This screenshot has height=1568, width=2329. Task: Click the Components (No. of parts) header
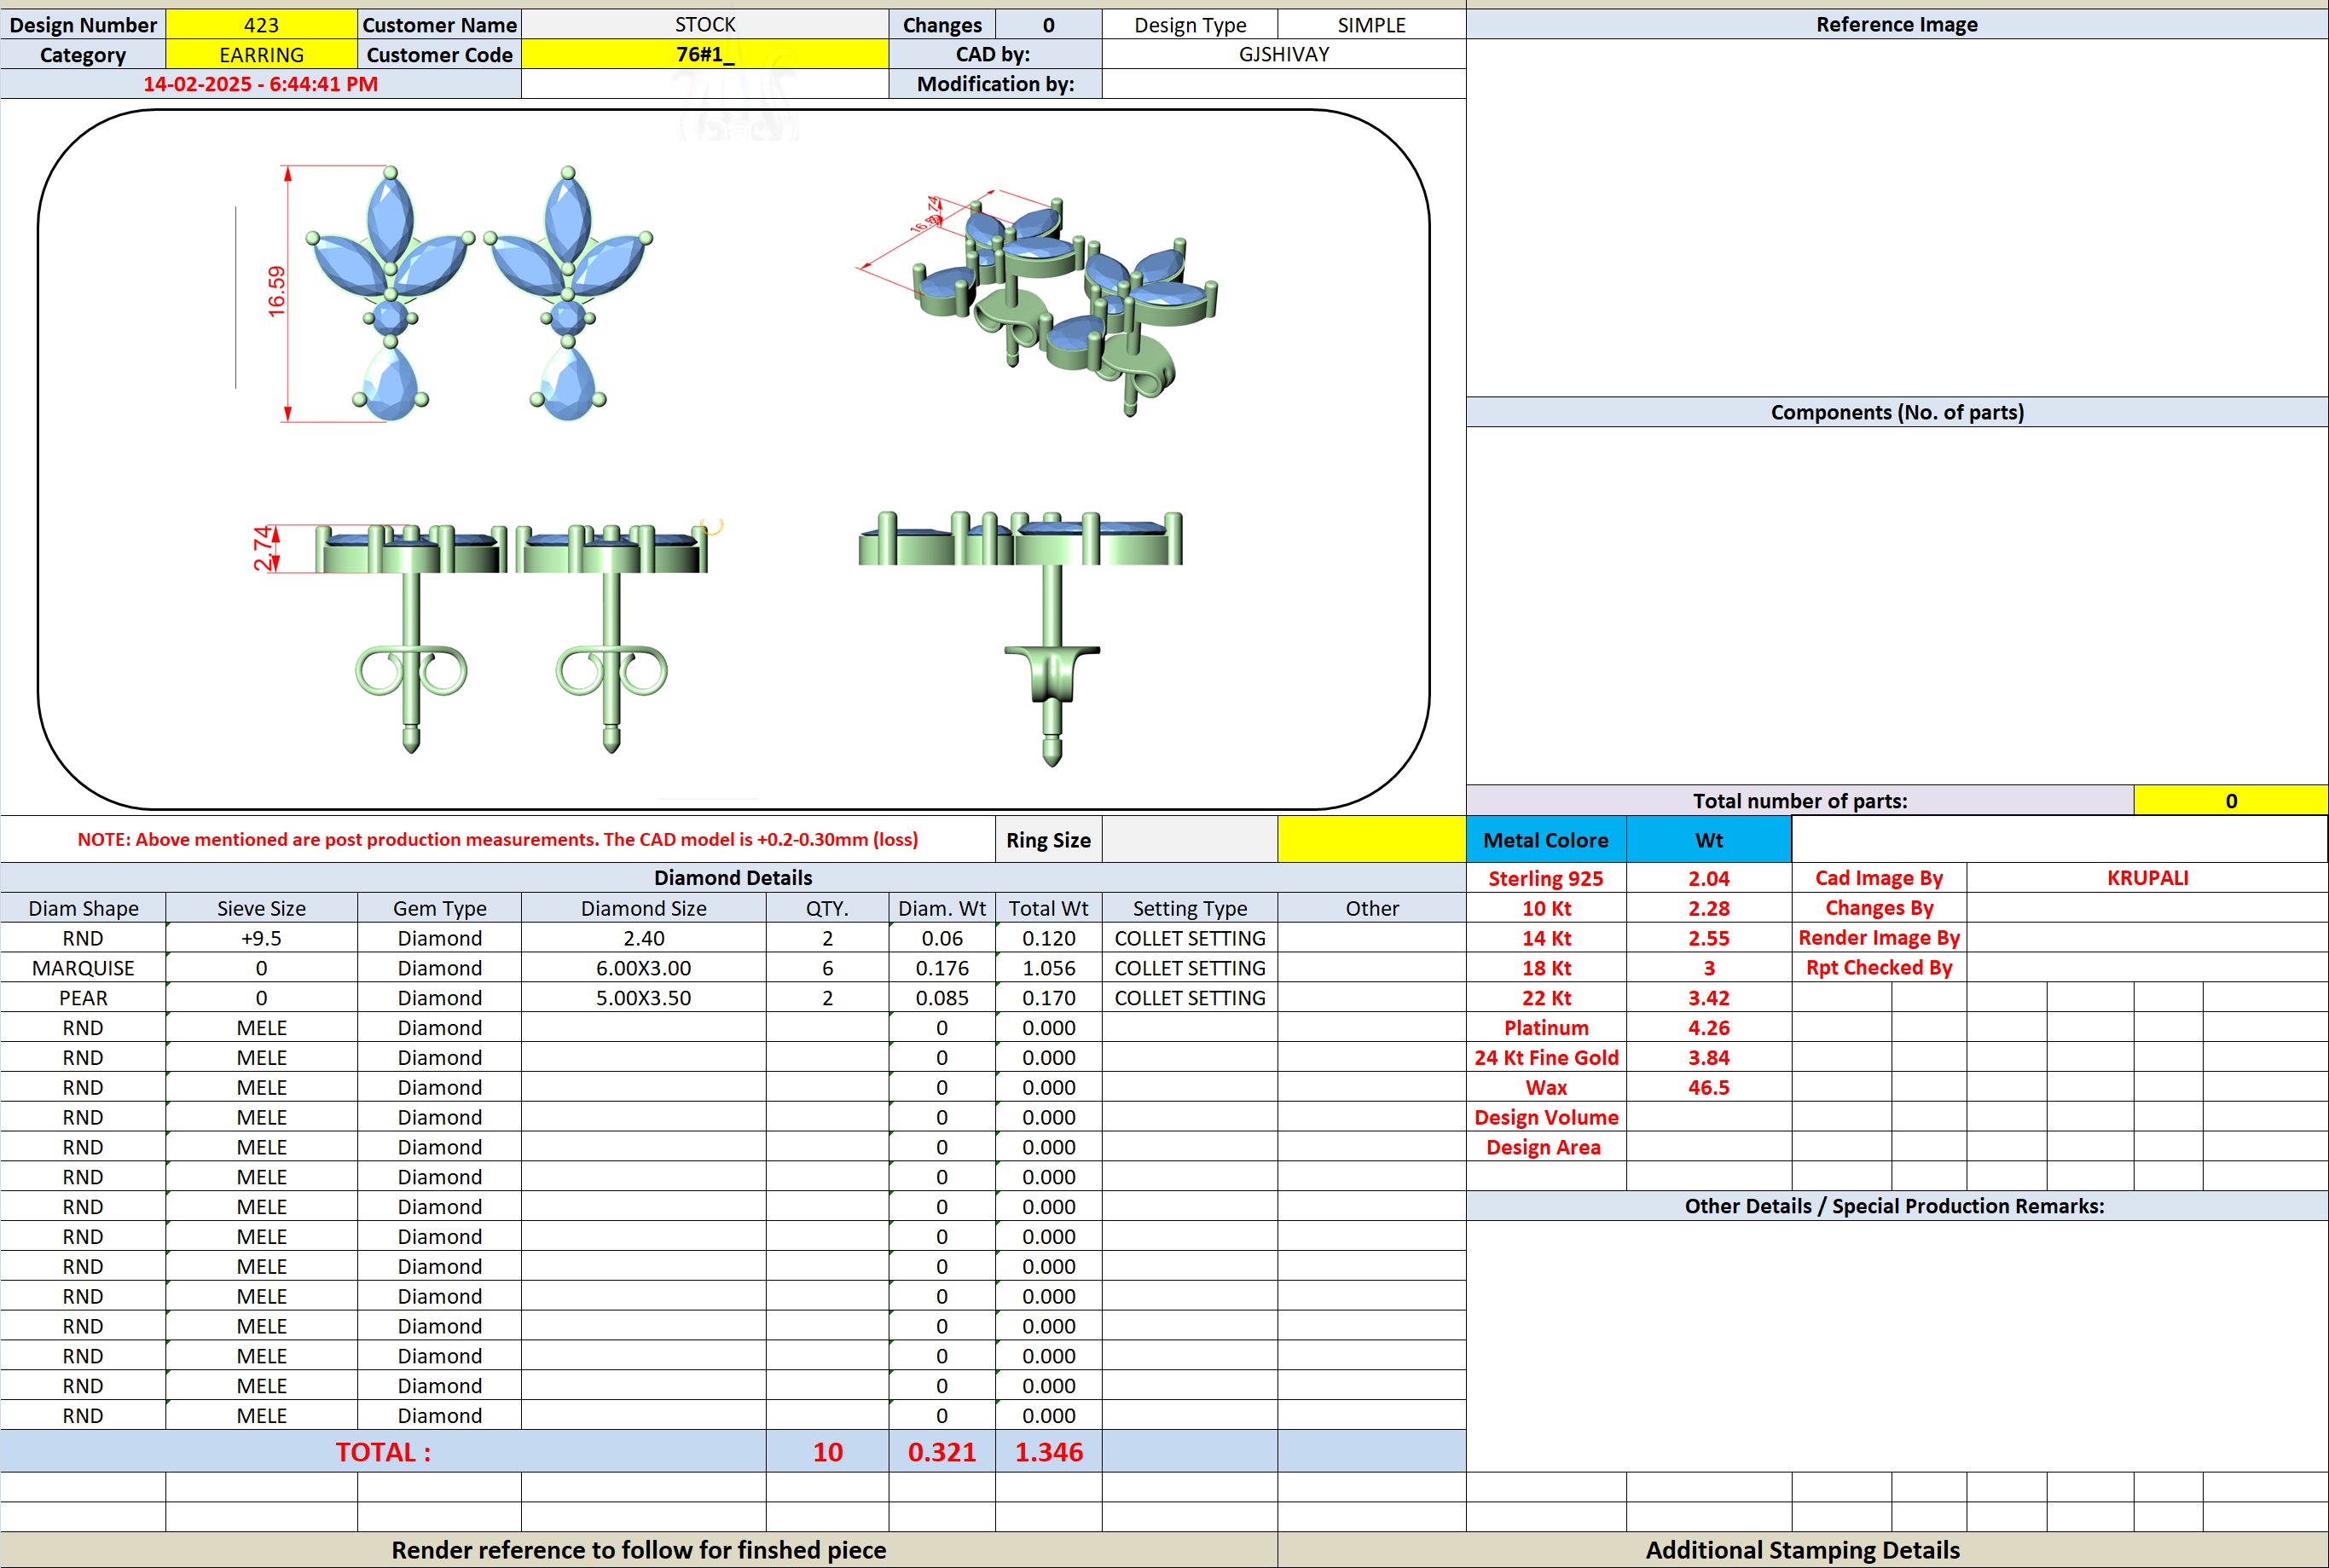click(x=1897, y=412)
